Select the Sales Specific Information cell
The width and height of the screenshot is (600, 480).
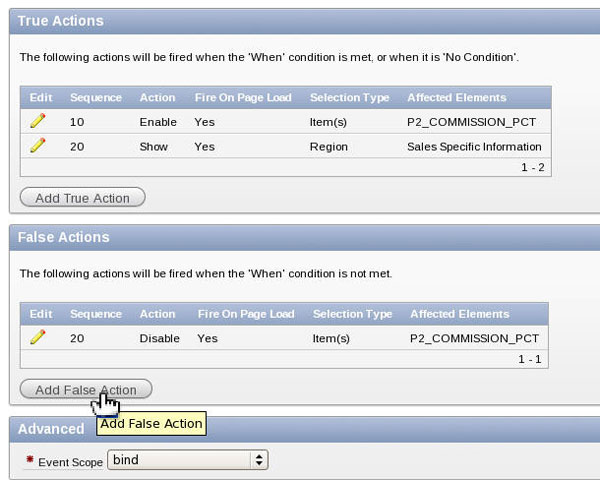474,147
